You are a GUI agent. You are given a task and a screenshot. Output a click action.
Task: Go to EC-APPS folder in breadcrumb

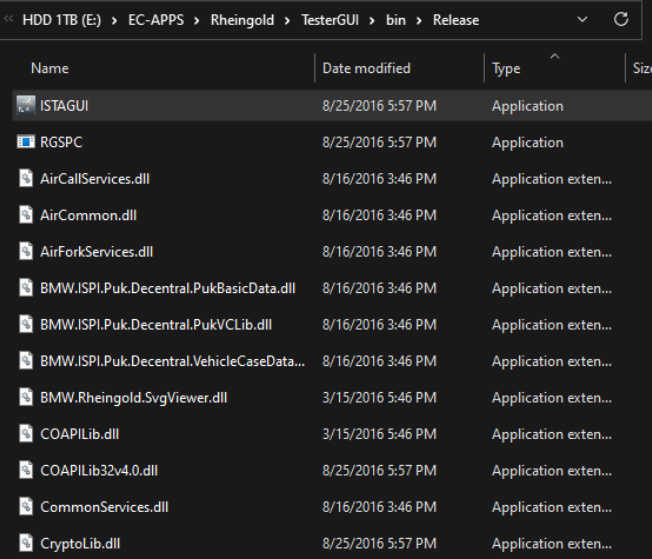coord(156,20)
